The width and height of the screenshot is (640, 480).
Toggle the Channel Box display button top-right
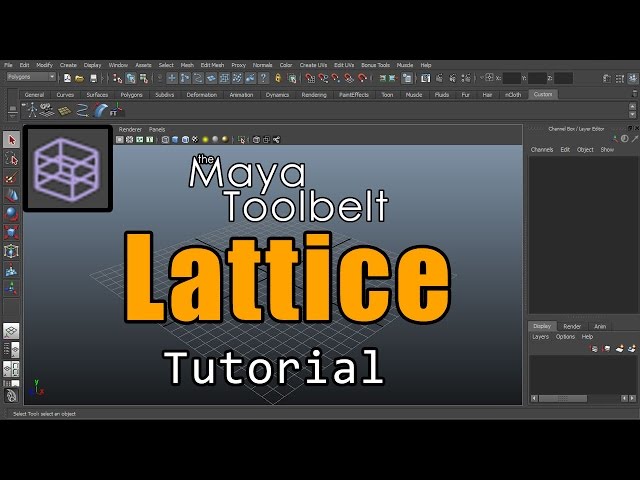click(633, 78)
